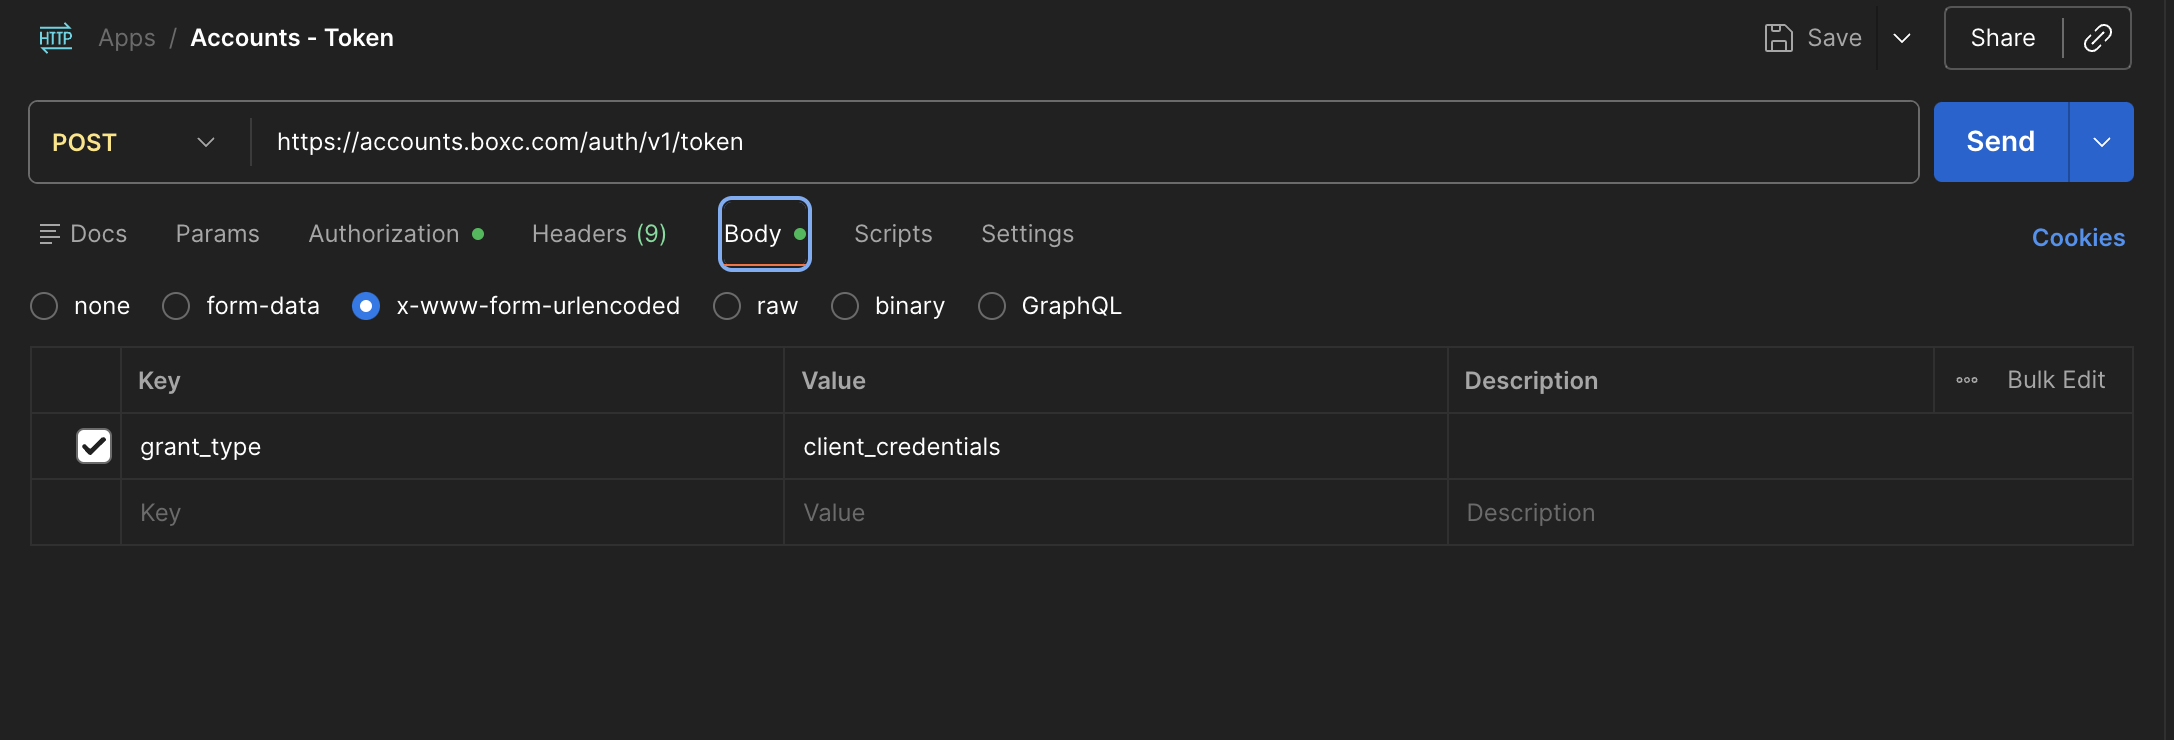Switch to the Params tab
2174x740 pixels.
click(x=218, y=234)
